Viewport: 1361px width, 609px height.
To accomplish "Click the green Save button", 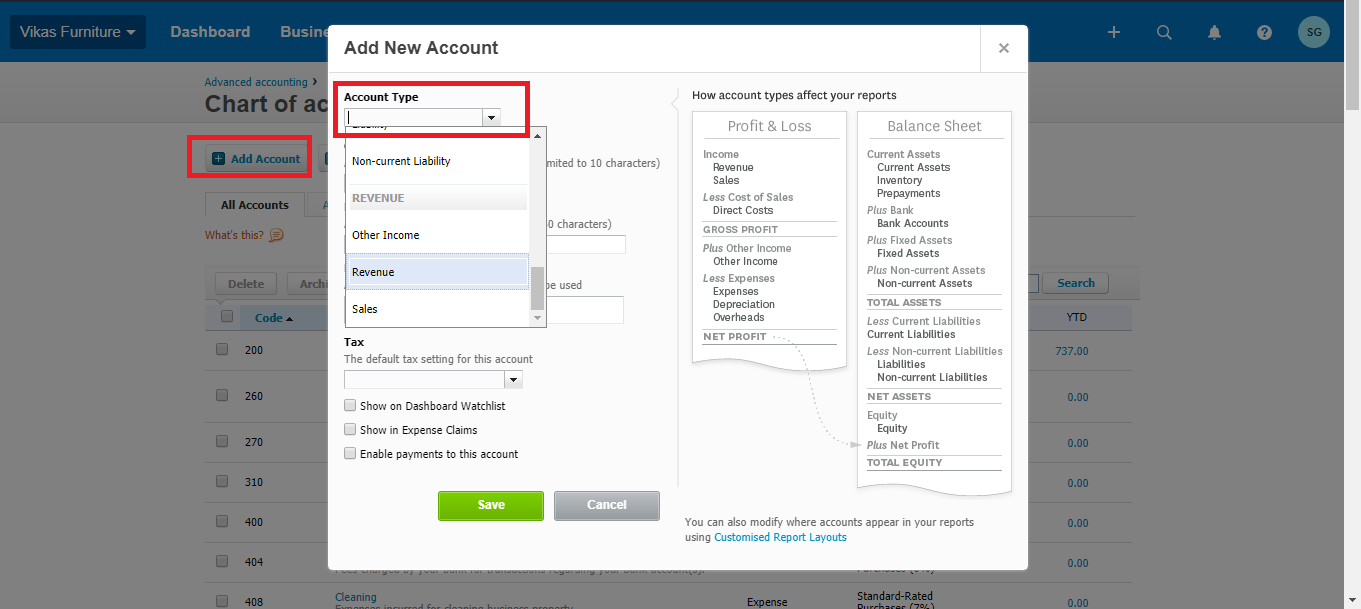I will [x=491, y=505].
